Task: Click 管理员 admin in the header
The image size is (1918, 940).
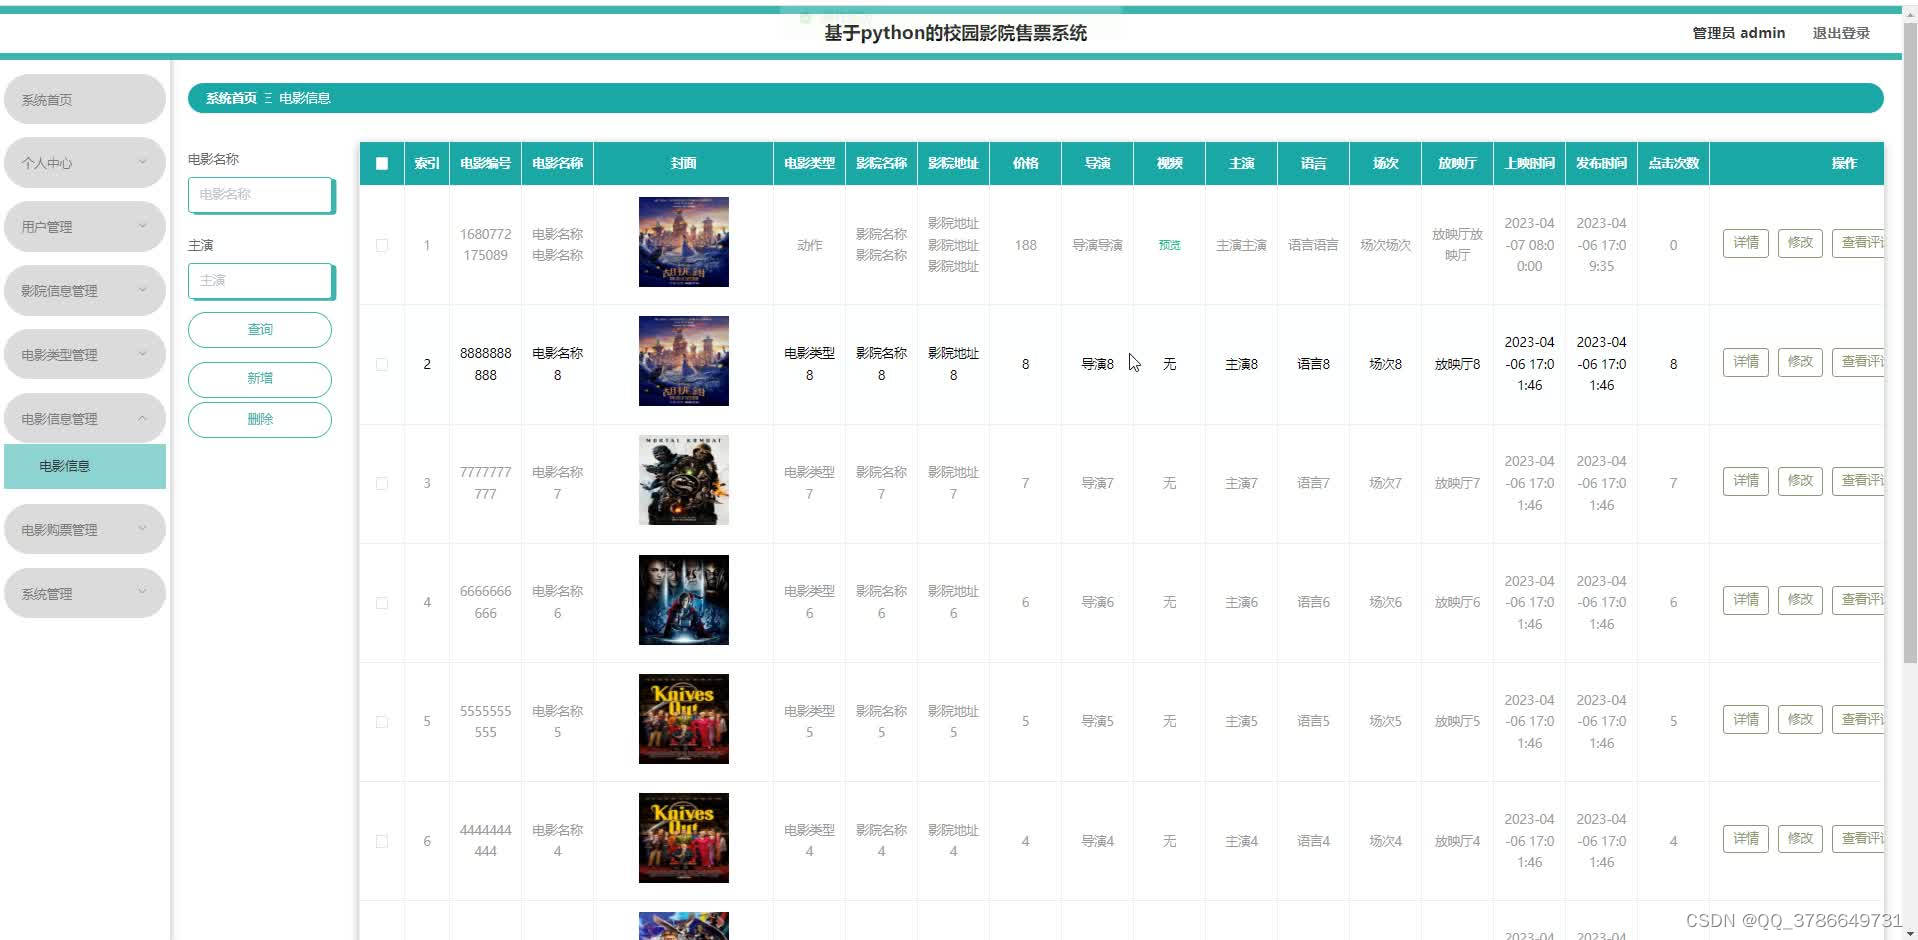Action: pyautogui.click(x=1738, y=33)
